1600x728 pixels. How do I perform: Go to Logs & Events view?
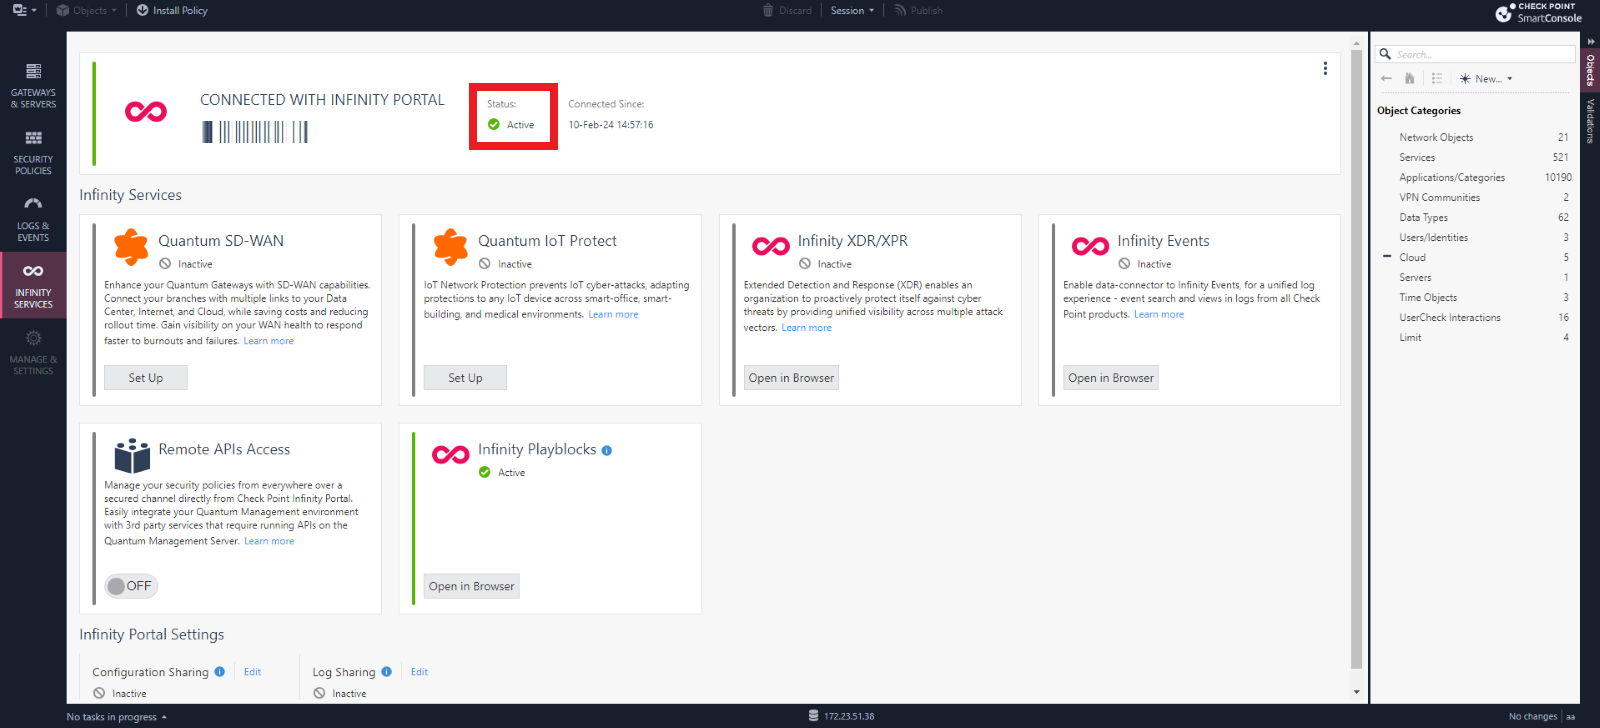(x=33, y=218)
